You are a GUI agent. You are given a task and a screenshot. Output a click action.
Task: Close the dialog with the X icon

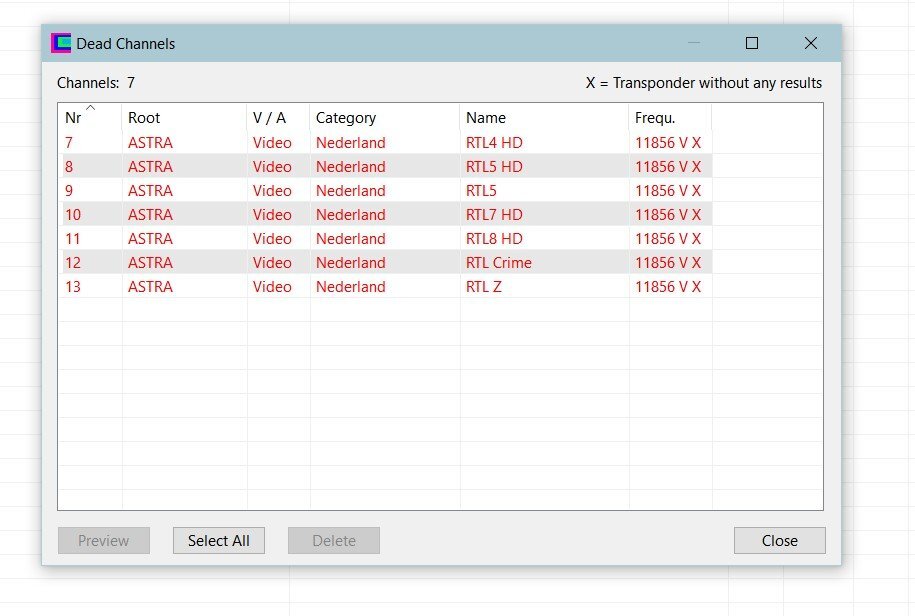tap(811, 43)
